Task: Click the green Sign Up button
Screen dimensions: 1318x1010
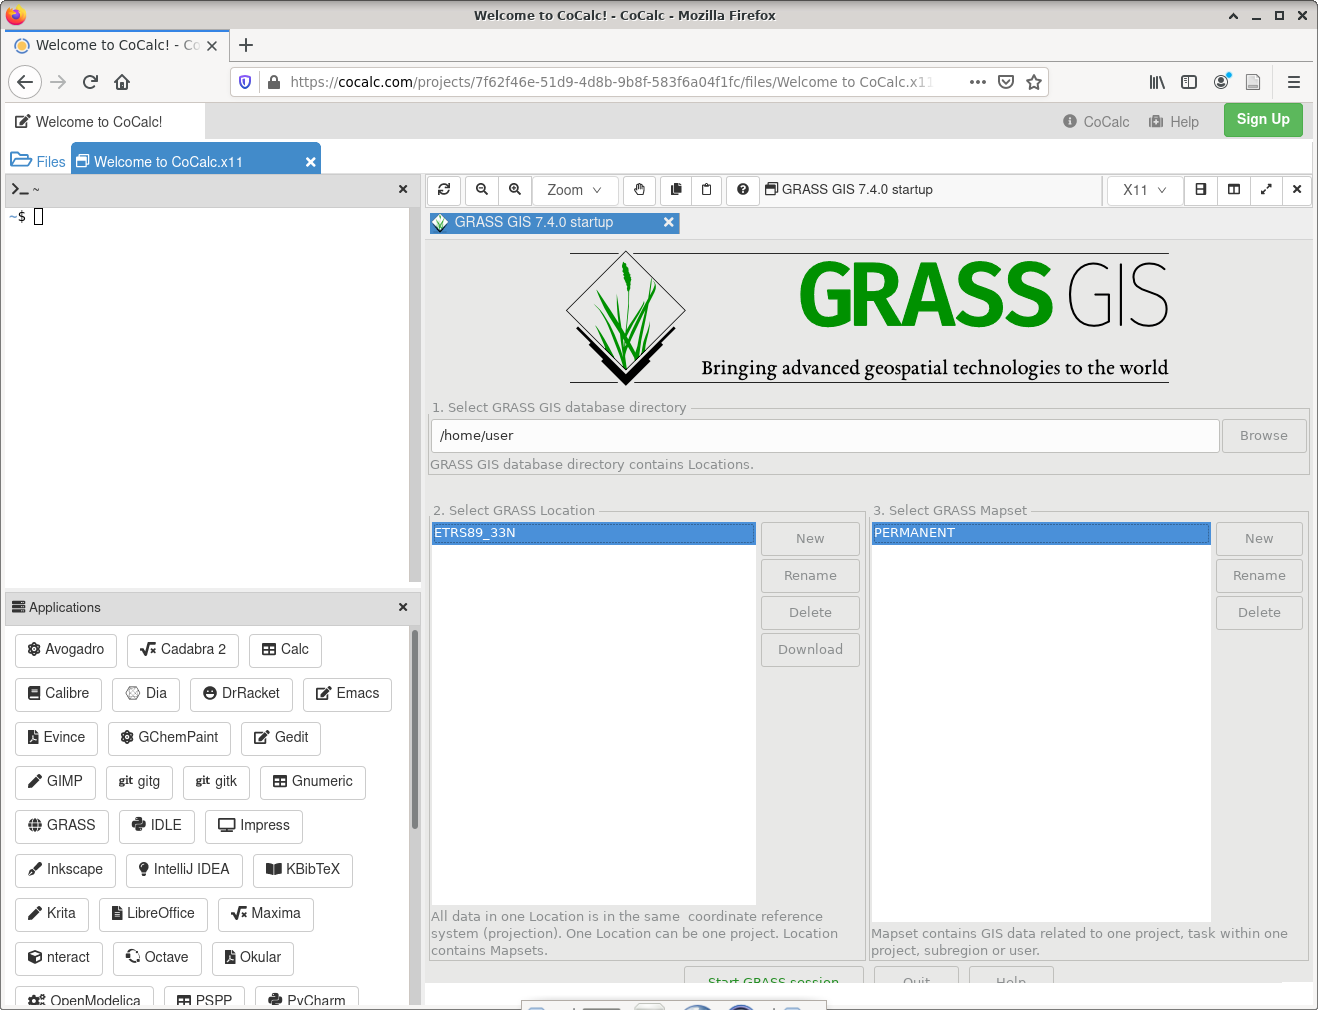Action: 1262,120
